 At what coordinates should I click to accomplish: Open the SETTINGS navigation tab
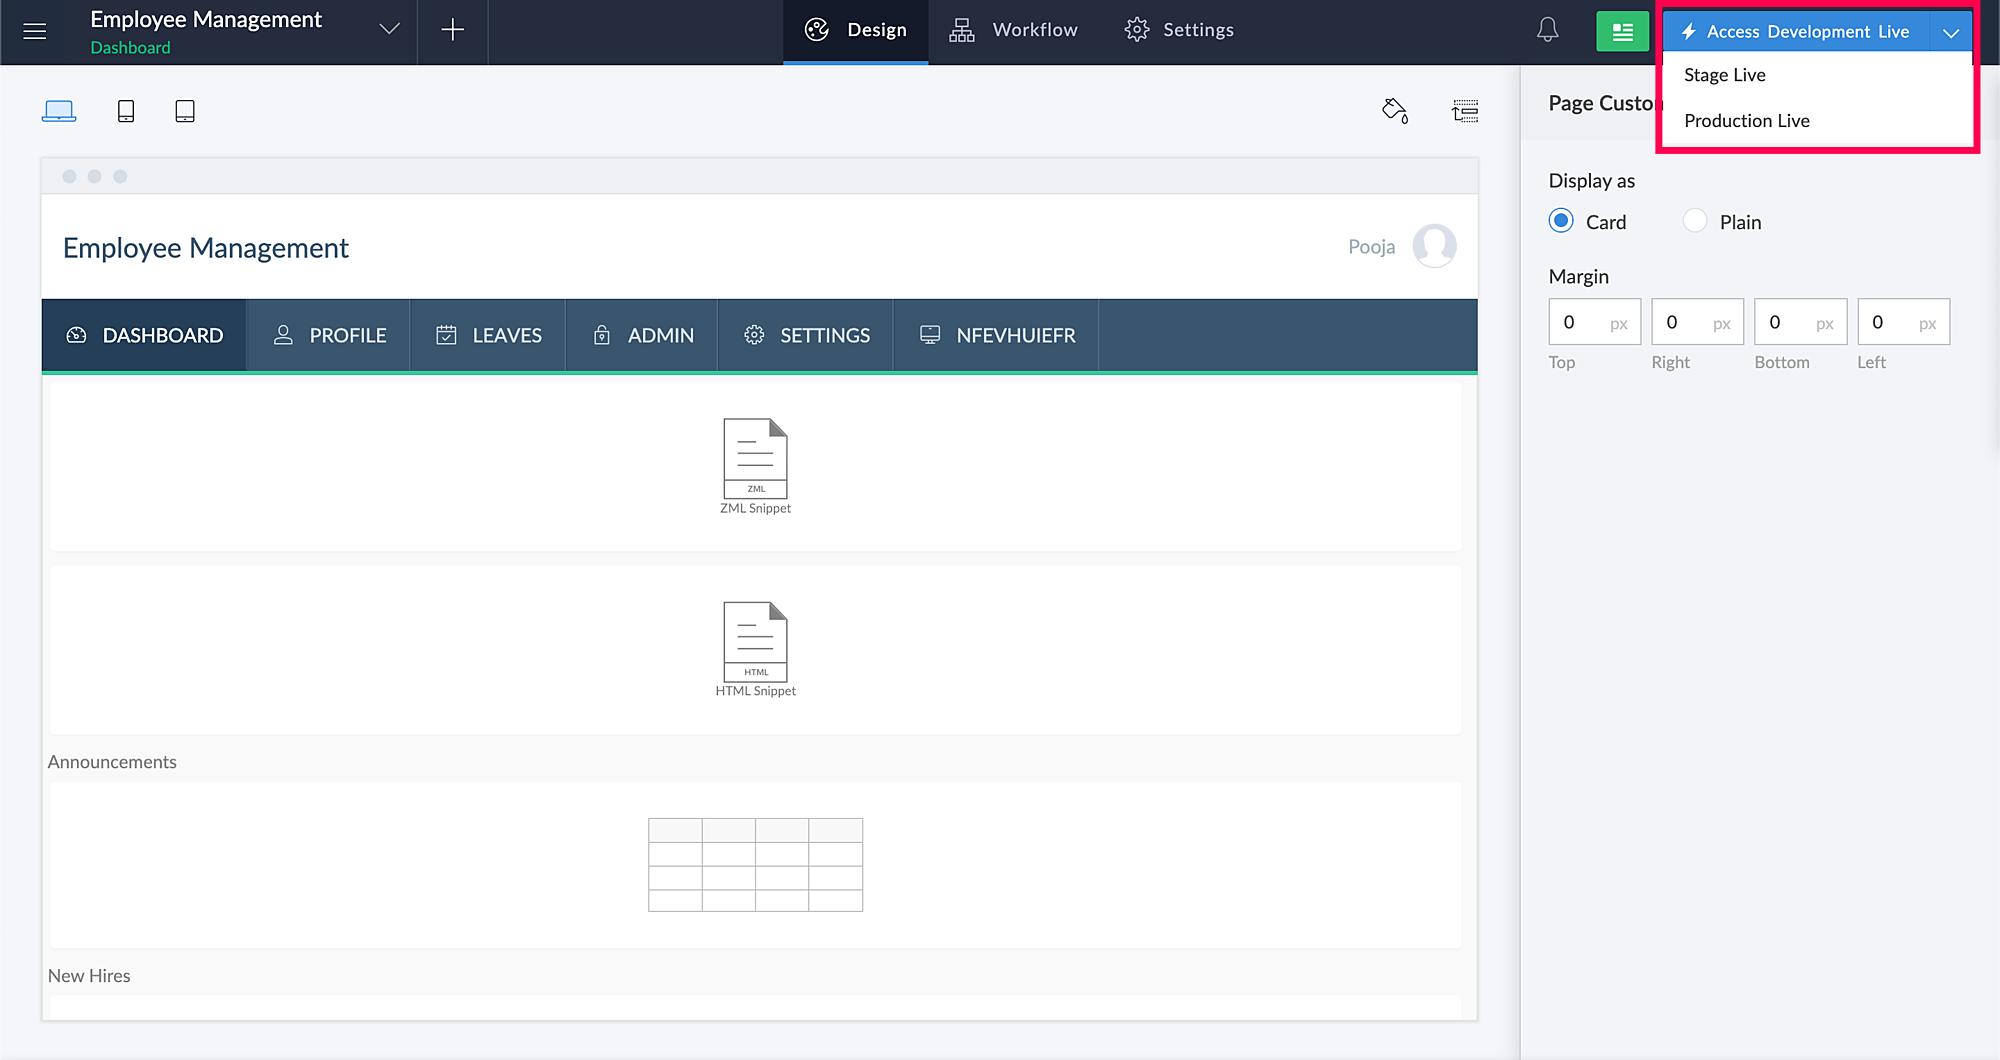point(806,336)
